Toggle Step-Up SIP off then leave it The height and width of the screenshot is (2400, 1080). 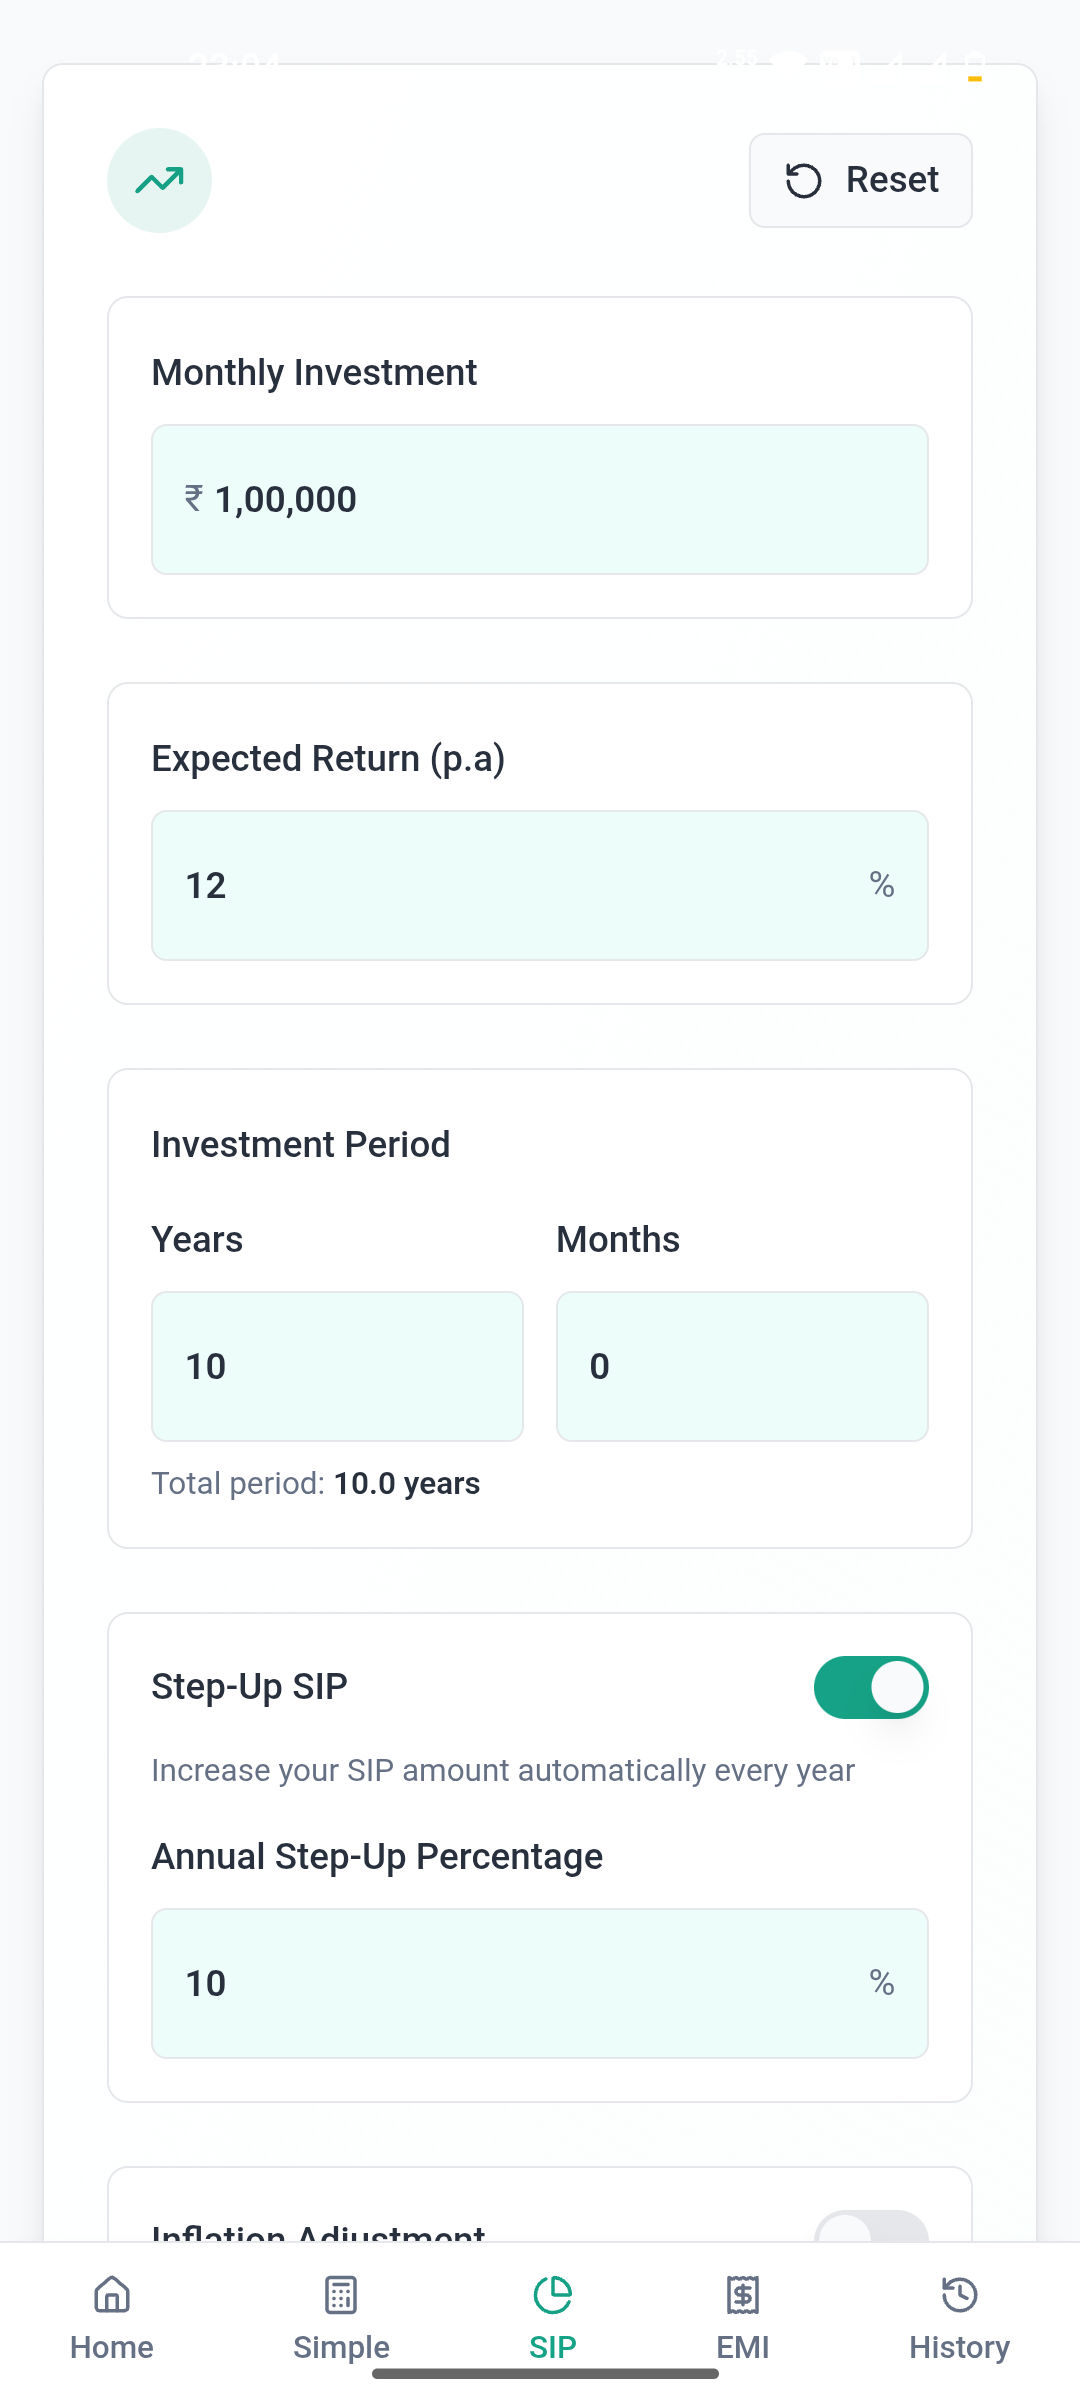tap(872, 1686)
